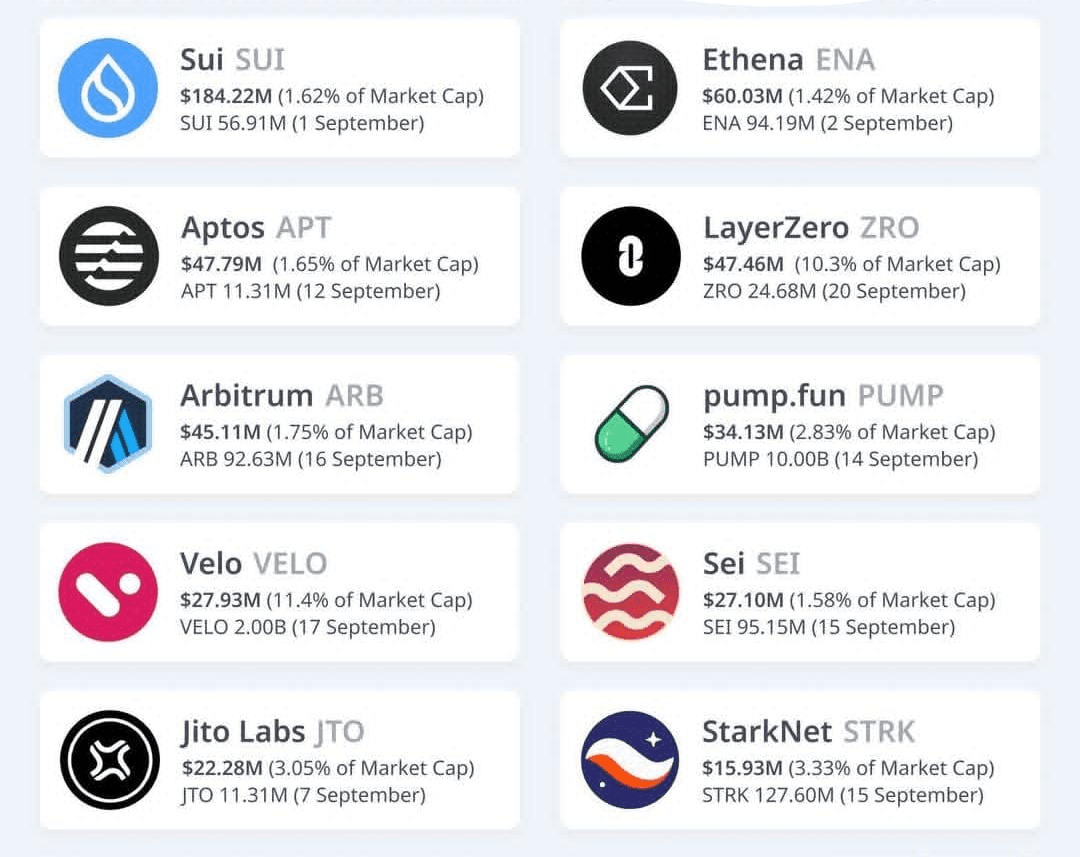
Task: Click the Jito Labs black logo
Action: (108, 760)
